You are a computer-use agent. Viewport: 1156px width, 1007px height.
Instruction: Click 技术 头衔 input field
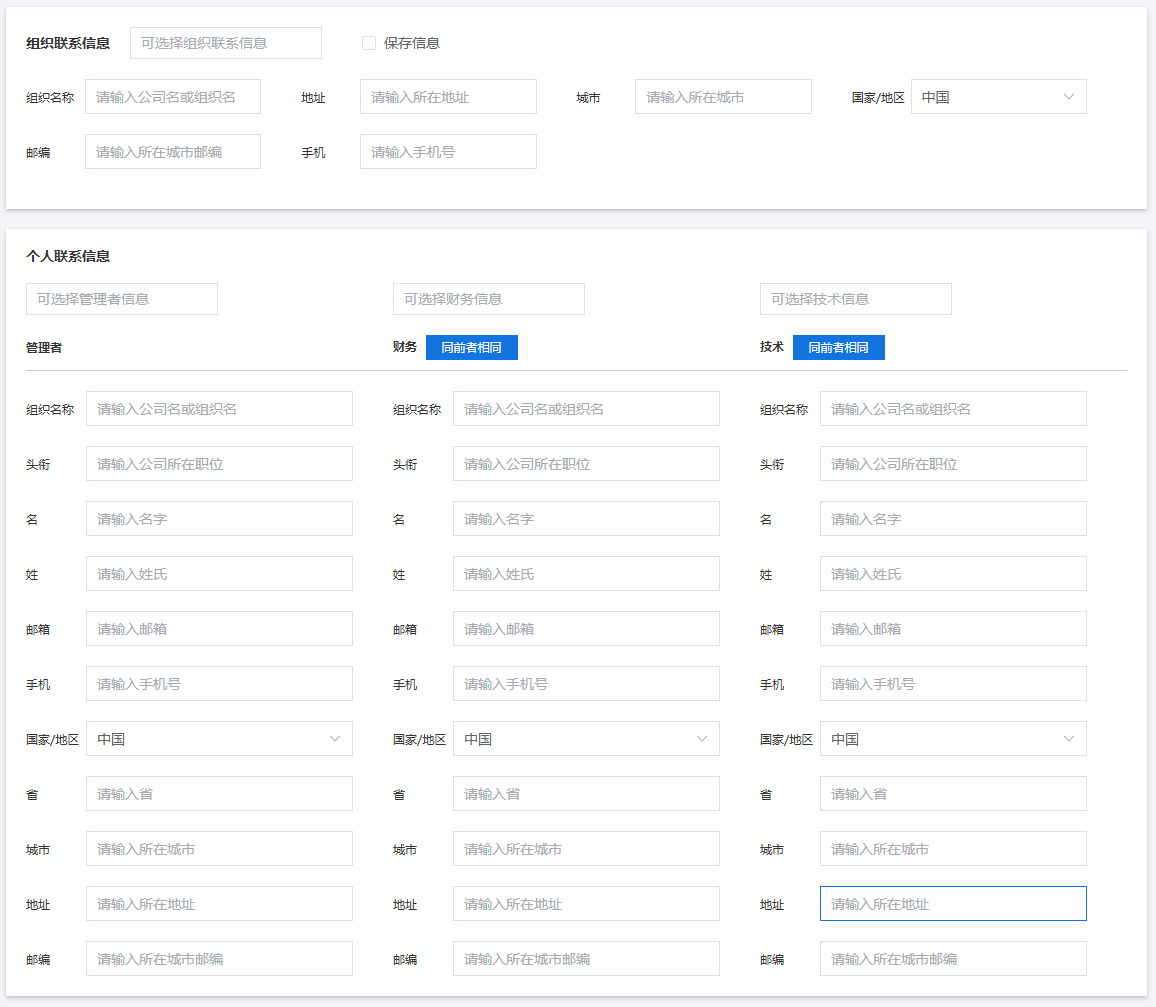pos(953,464)
